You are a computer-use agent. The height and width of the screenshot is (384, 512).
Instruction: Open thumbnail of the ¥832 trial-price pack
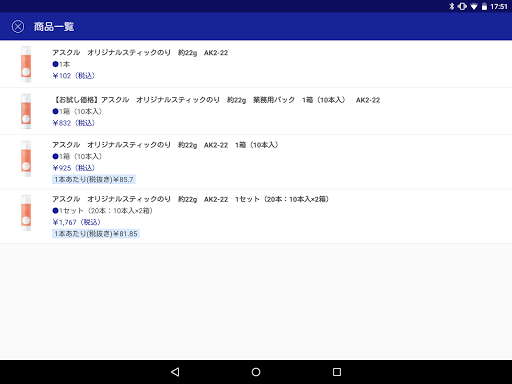(x=26, y=111)
